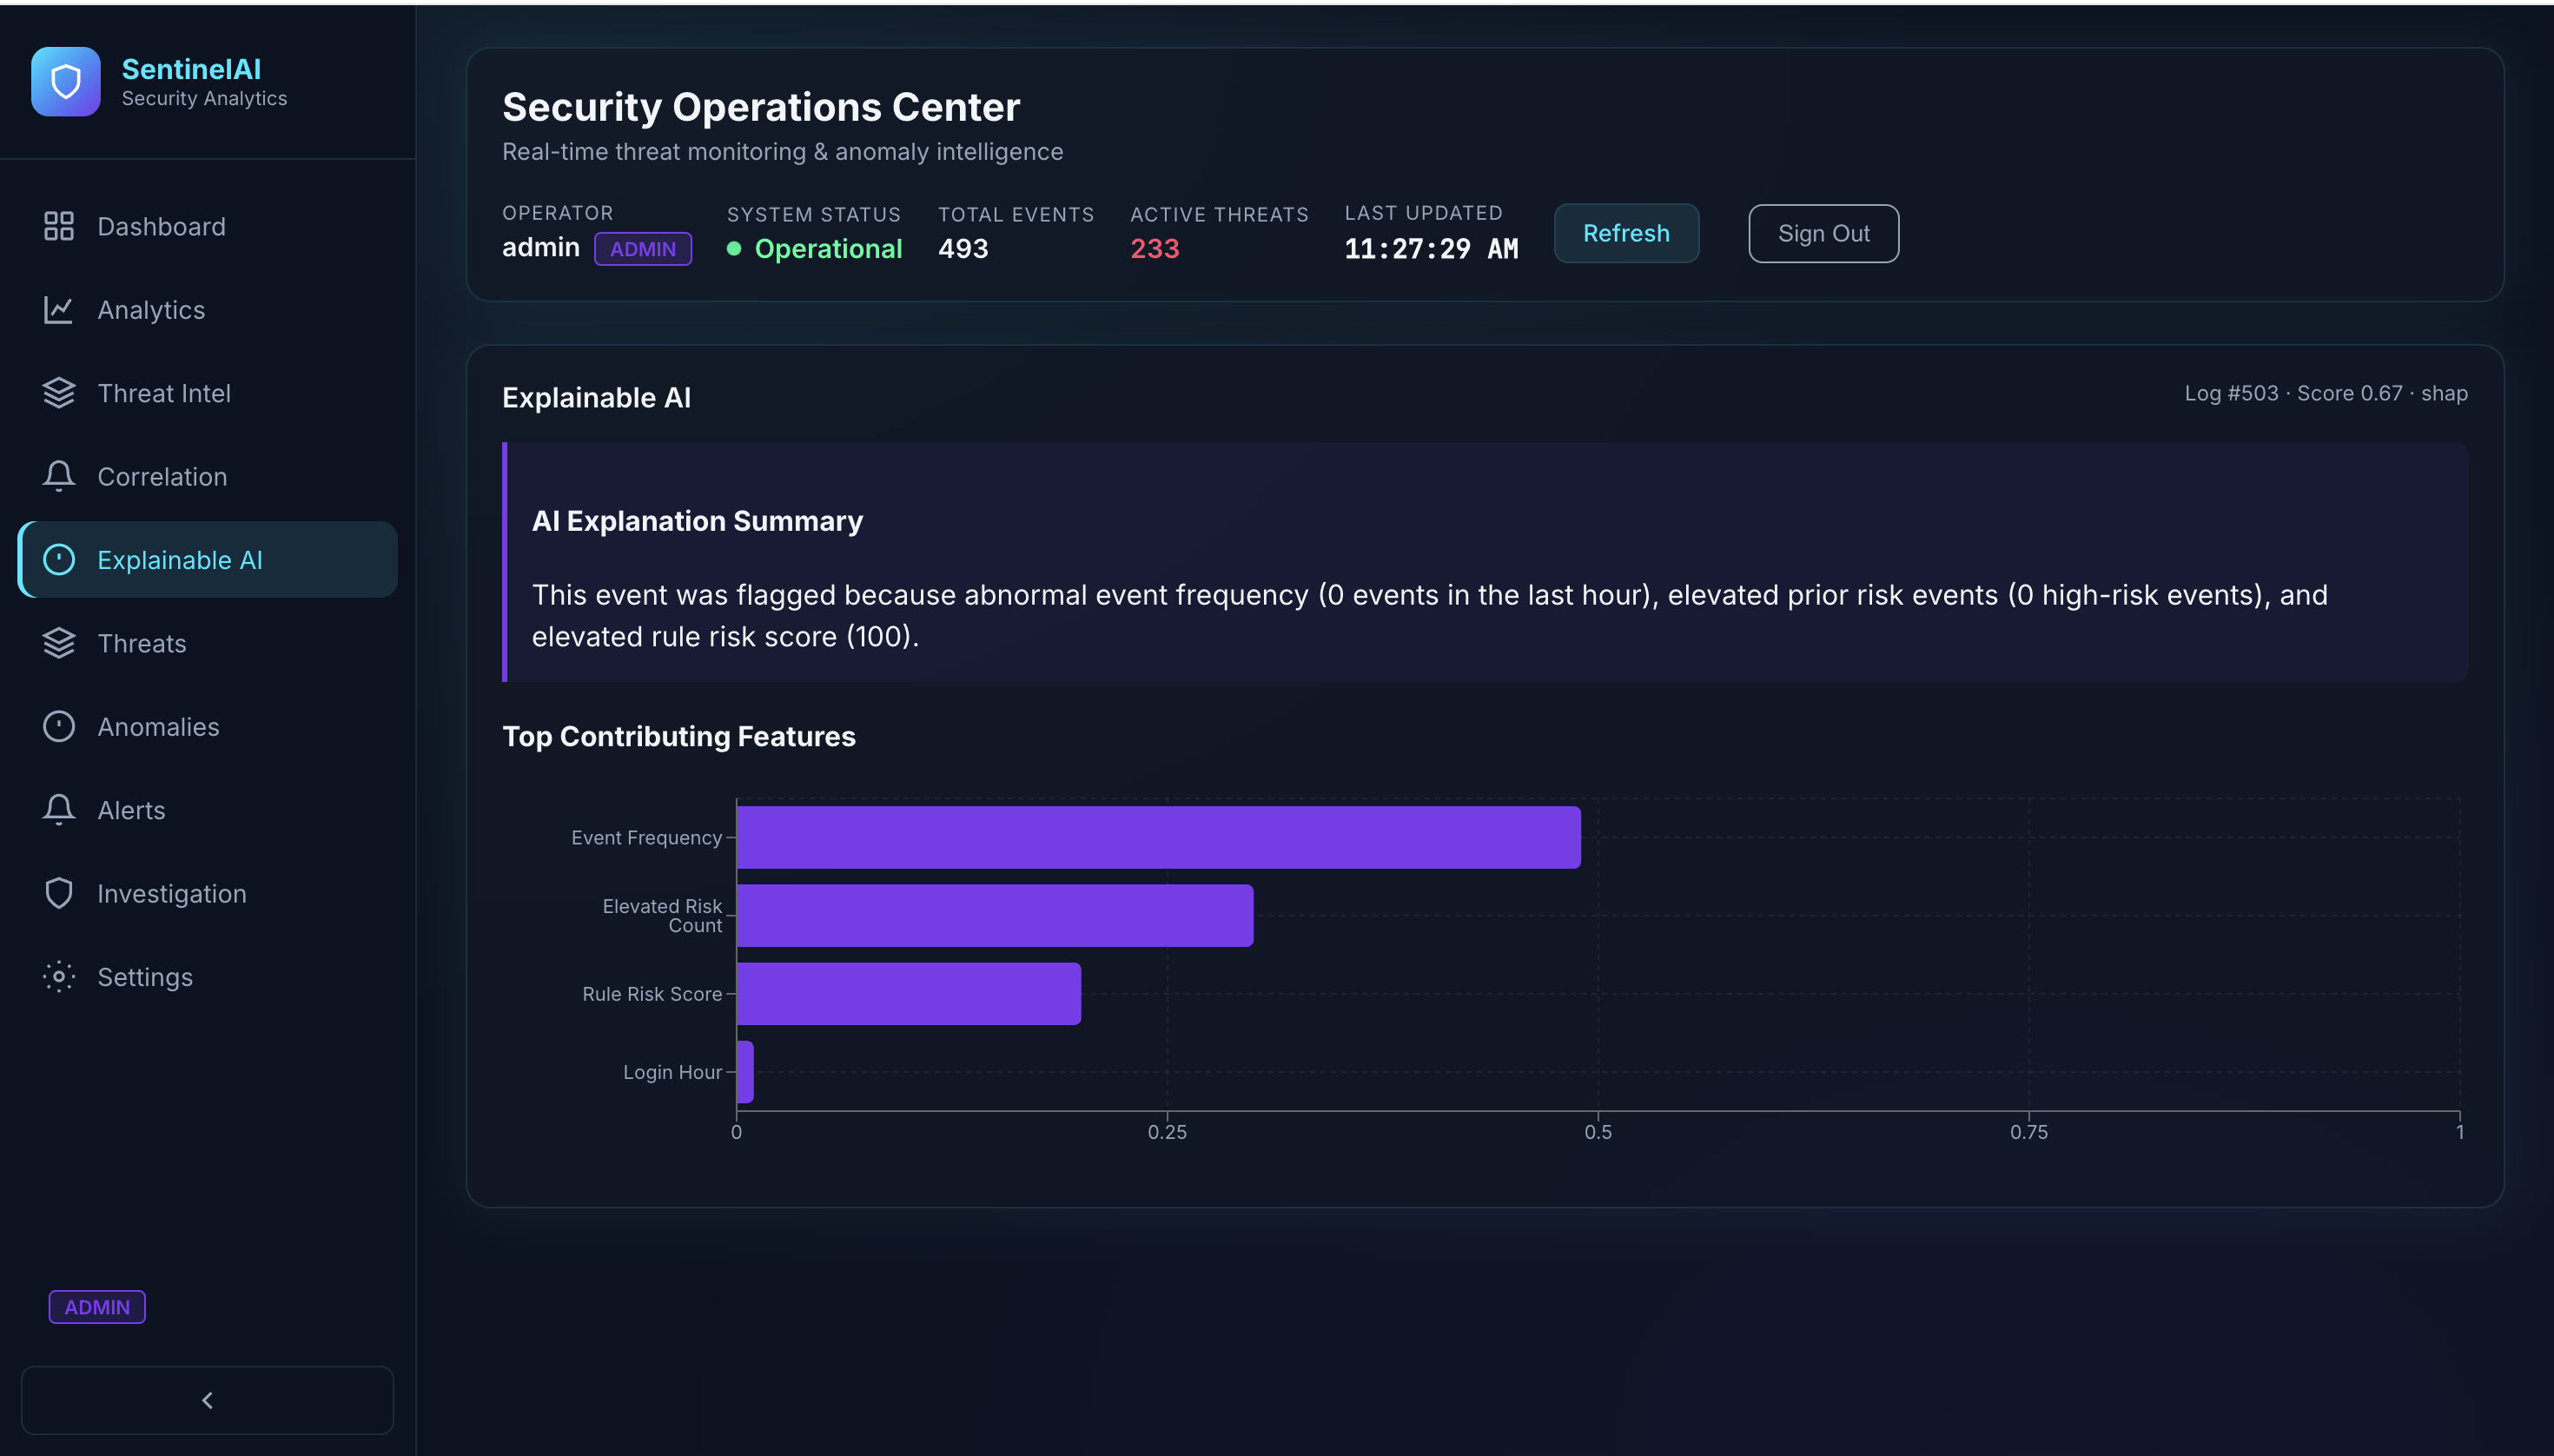Click the 'Log #503 · Score 0.67 · shap' text
Screen dimensions: 2554x1456
tap(2325, 394)
